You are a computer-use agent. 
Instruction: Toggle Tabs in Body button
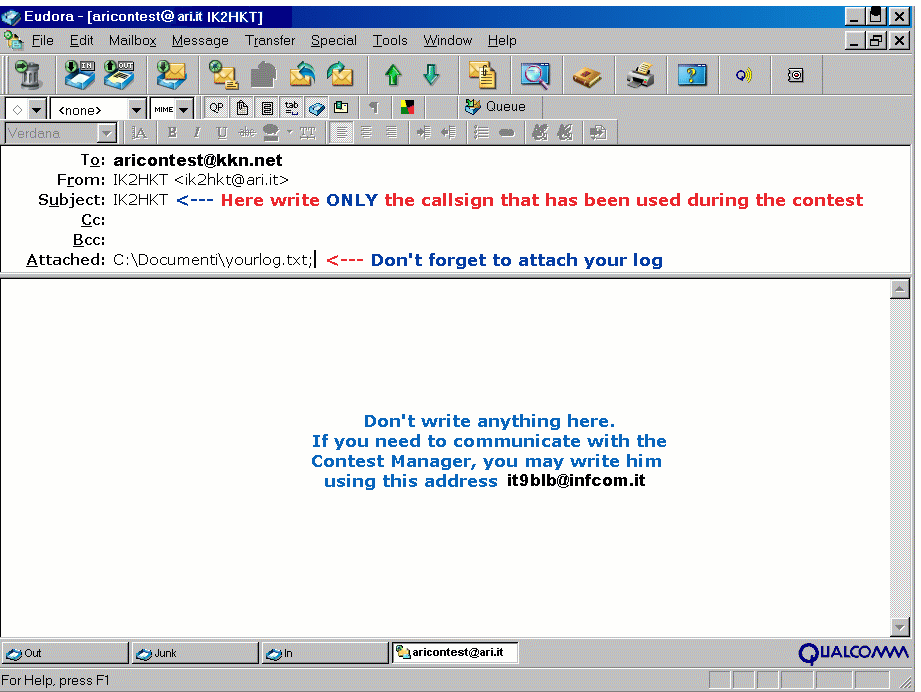click(x=292, y=108)
